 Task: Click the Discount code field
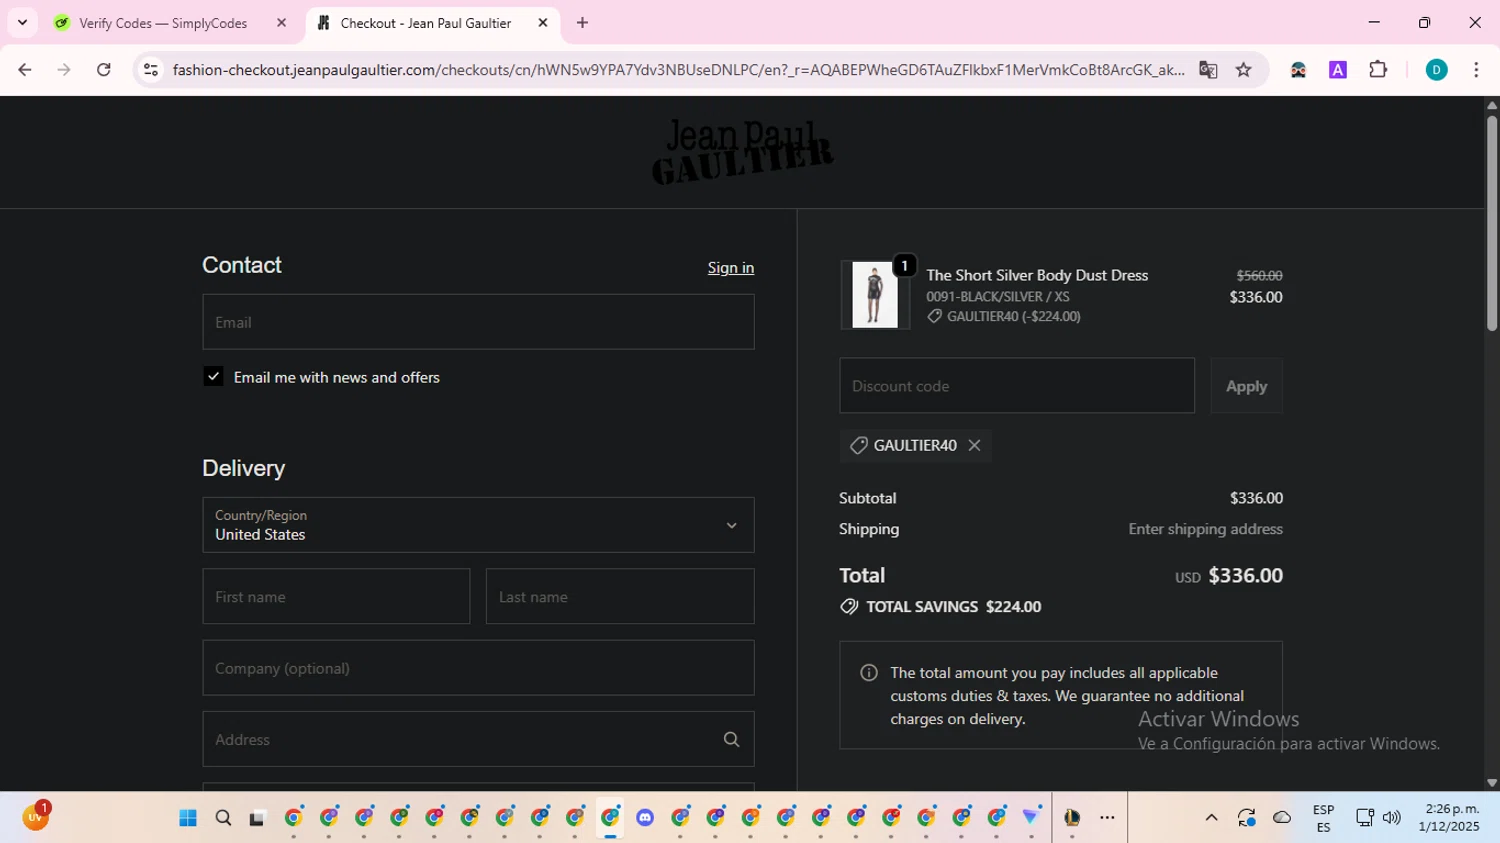[1017, 386]
